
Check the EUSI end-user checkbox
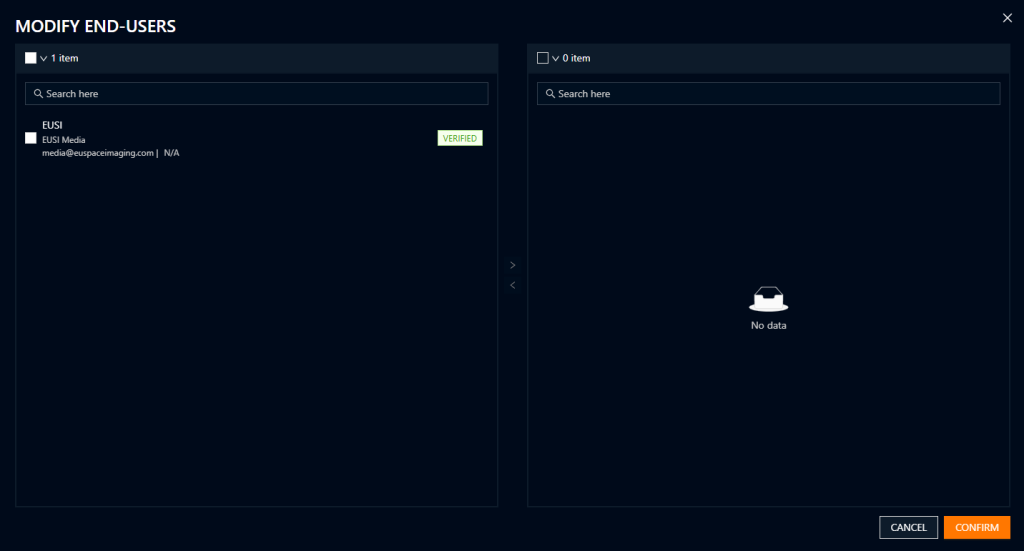[x=31, y=138]
